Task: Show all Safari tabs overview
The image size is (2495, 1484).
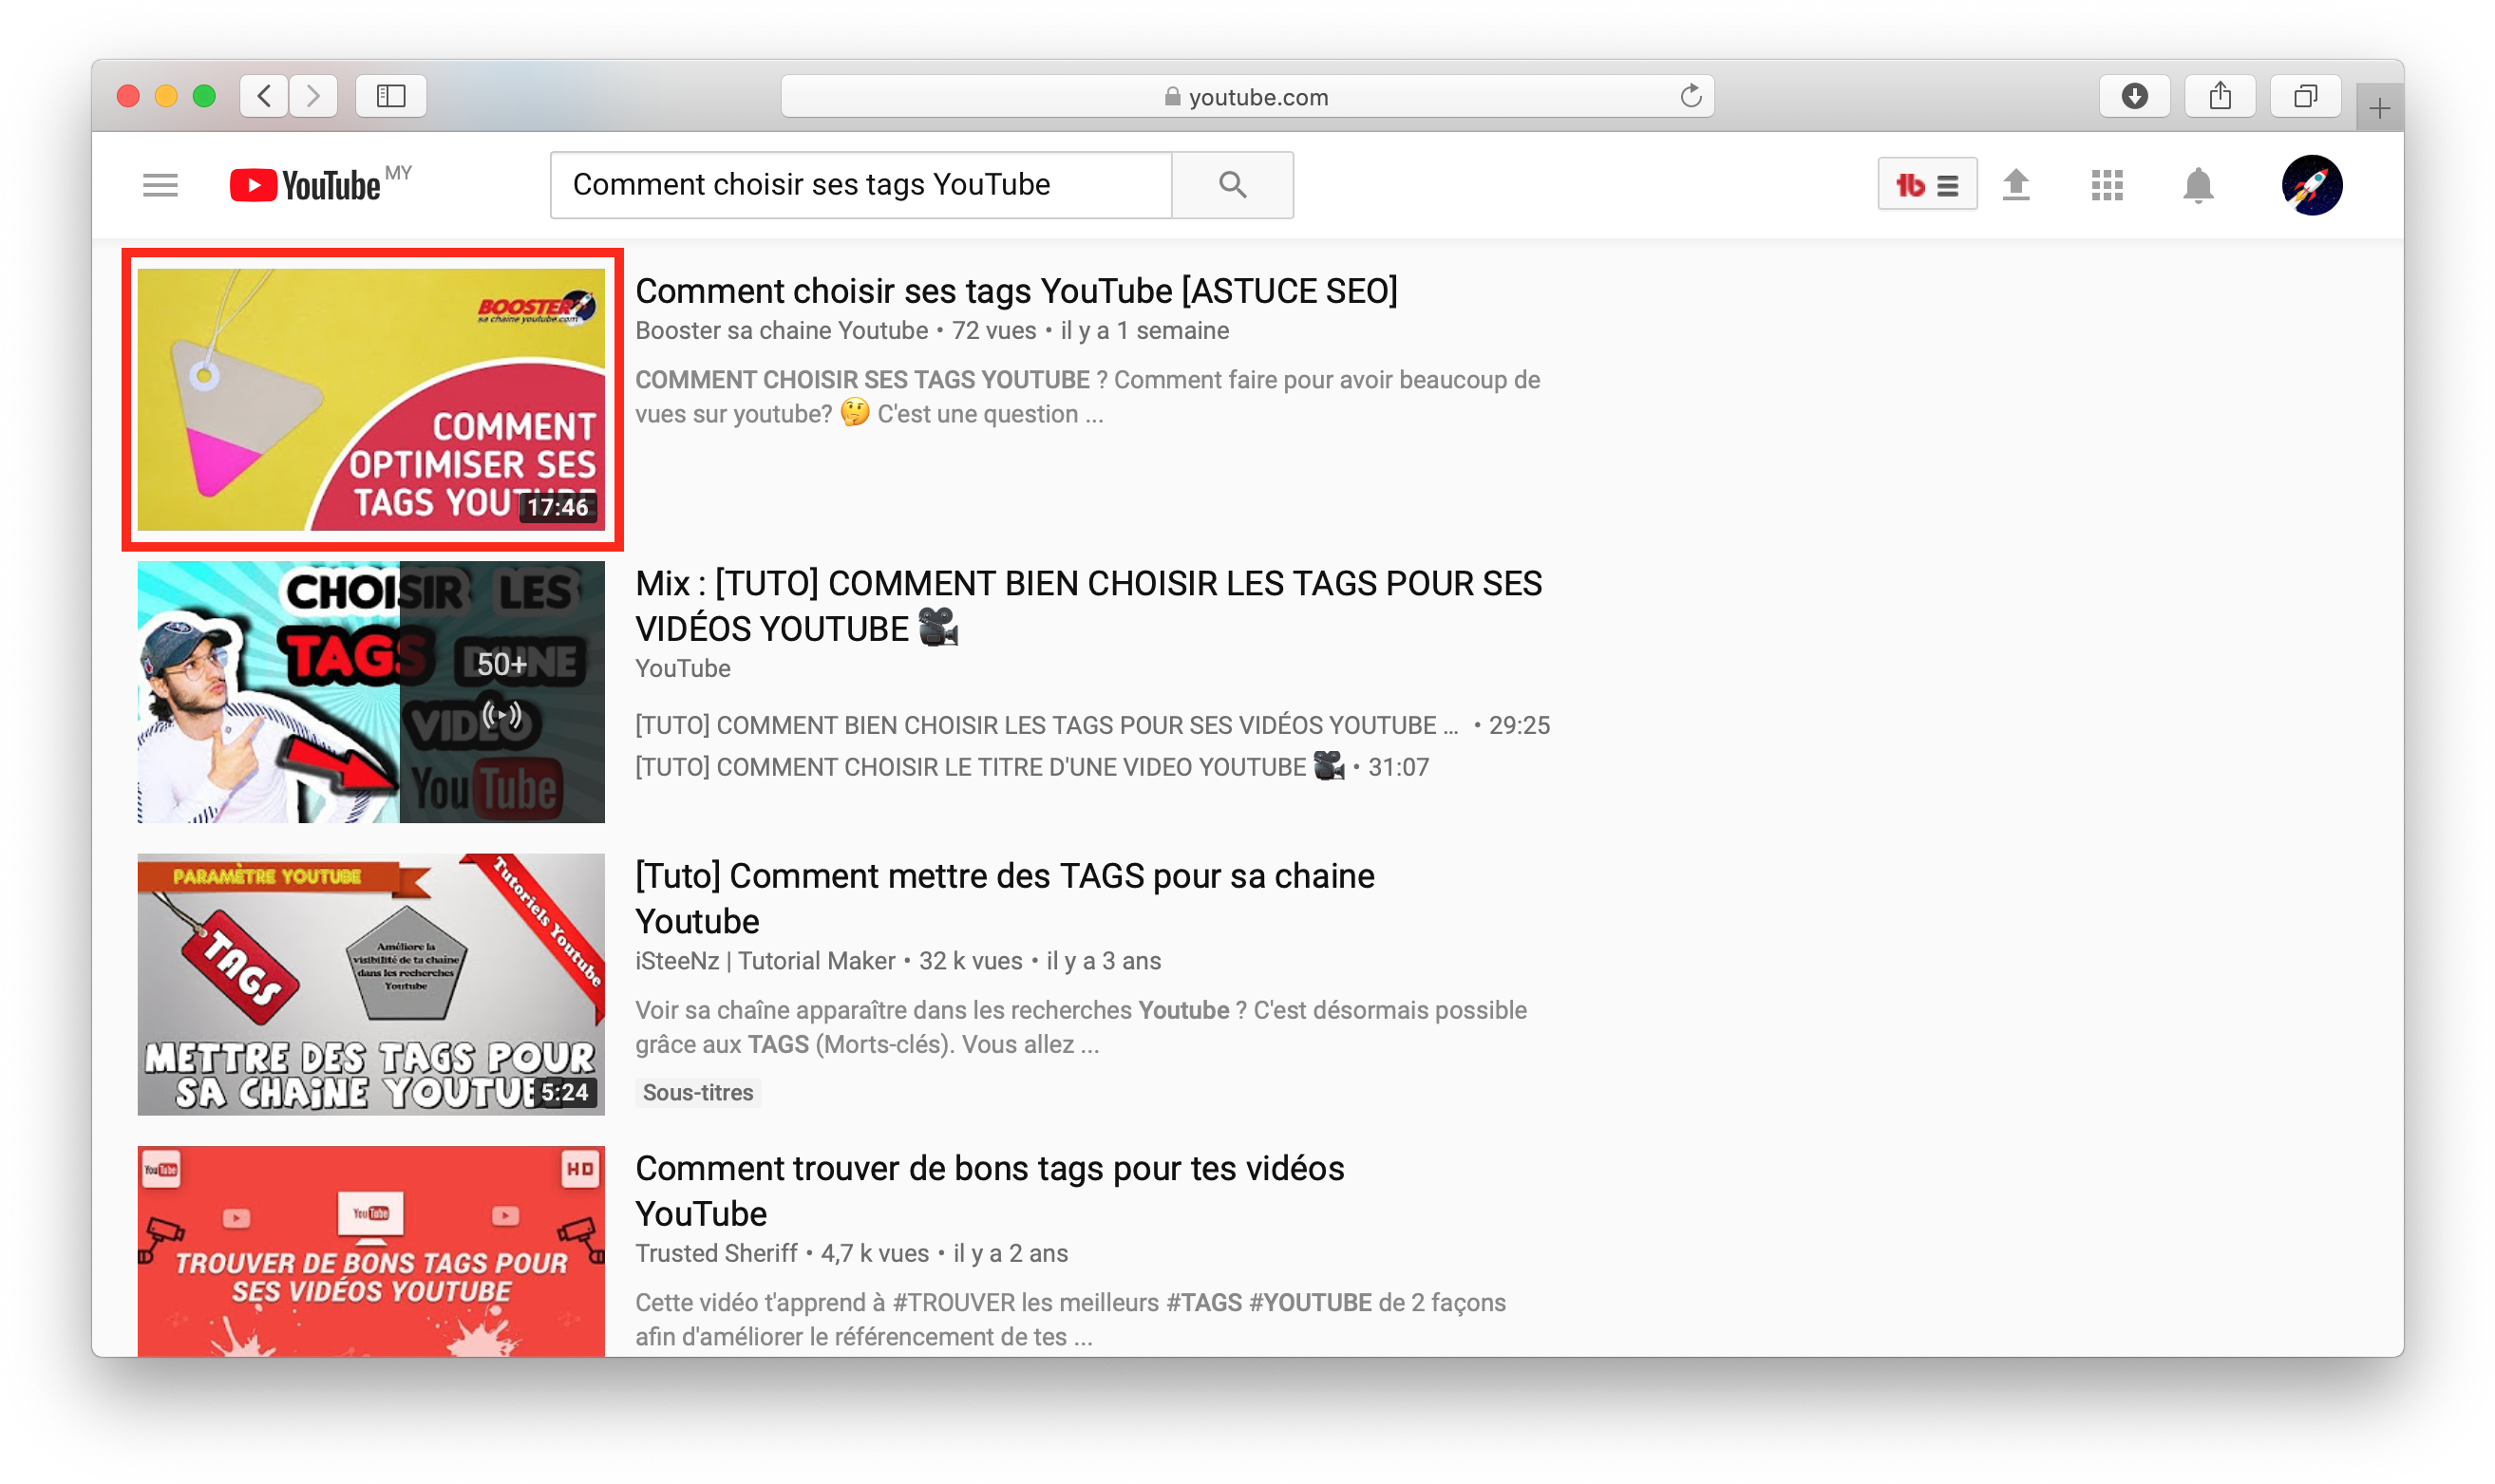Action: pyautogui.click(x=2306, y=96)
